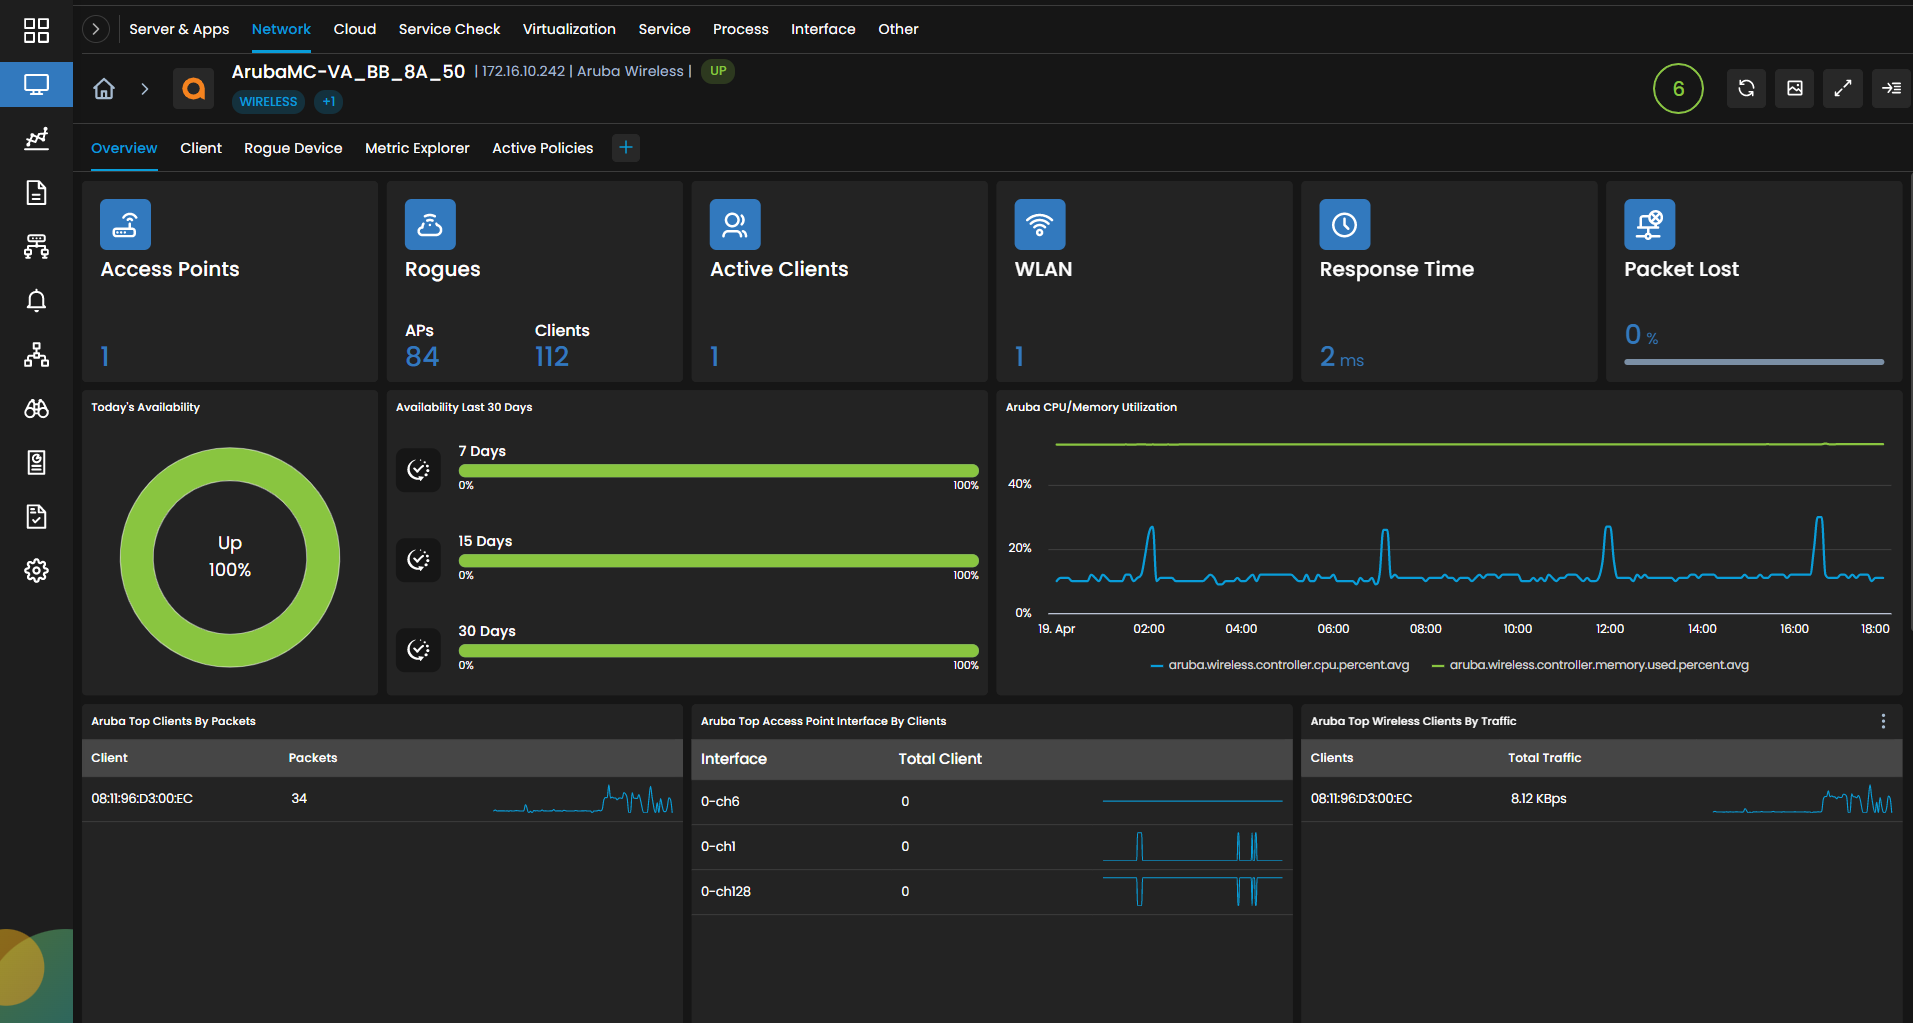Open the Virtualization menu item

(x=569, y=29)
